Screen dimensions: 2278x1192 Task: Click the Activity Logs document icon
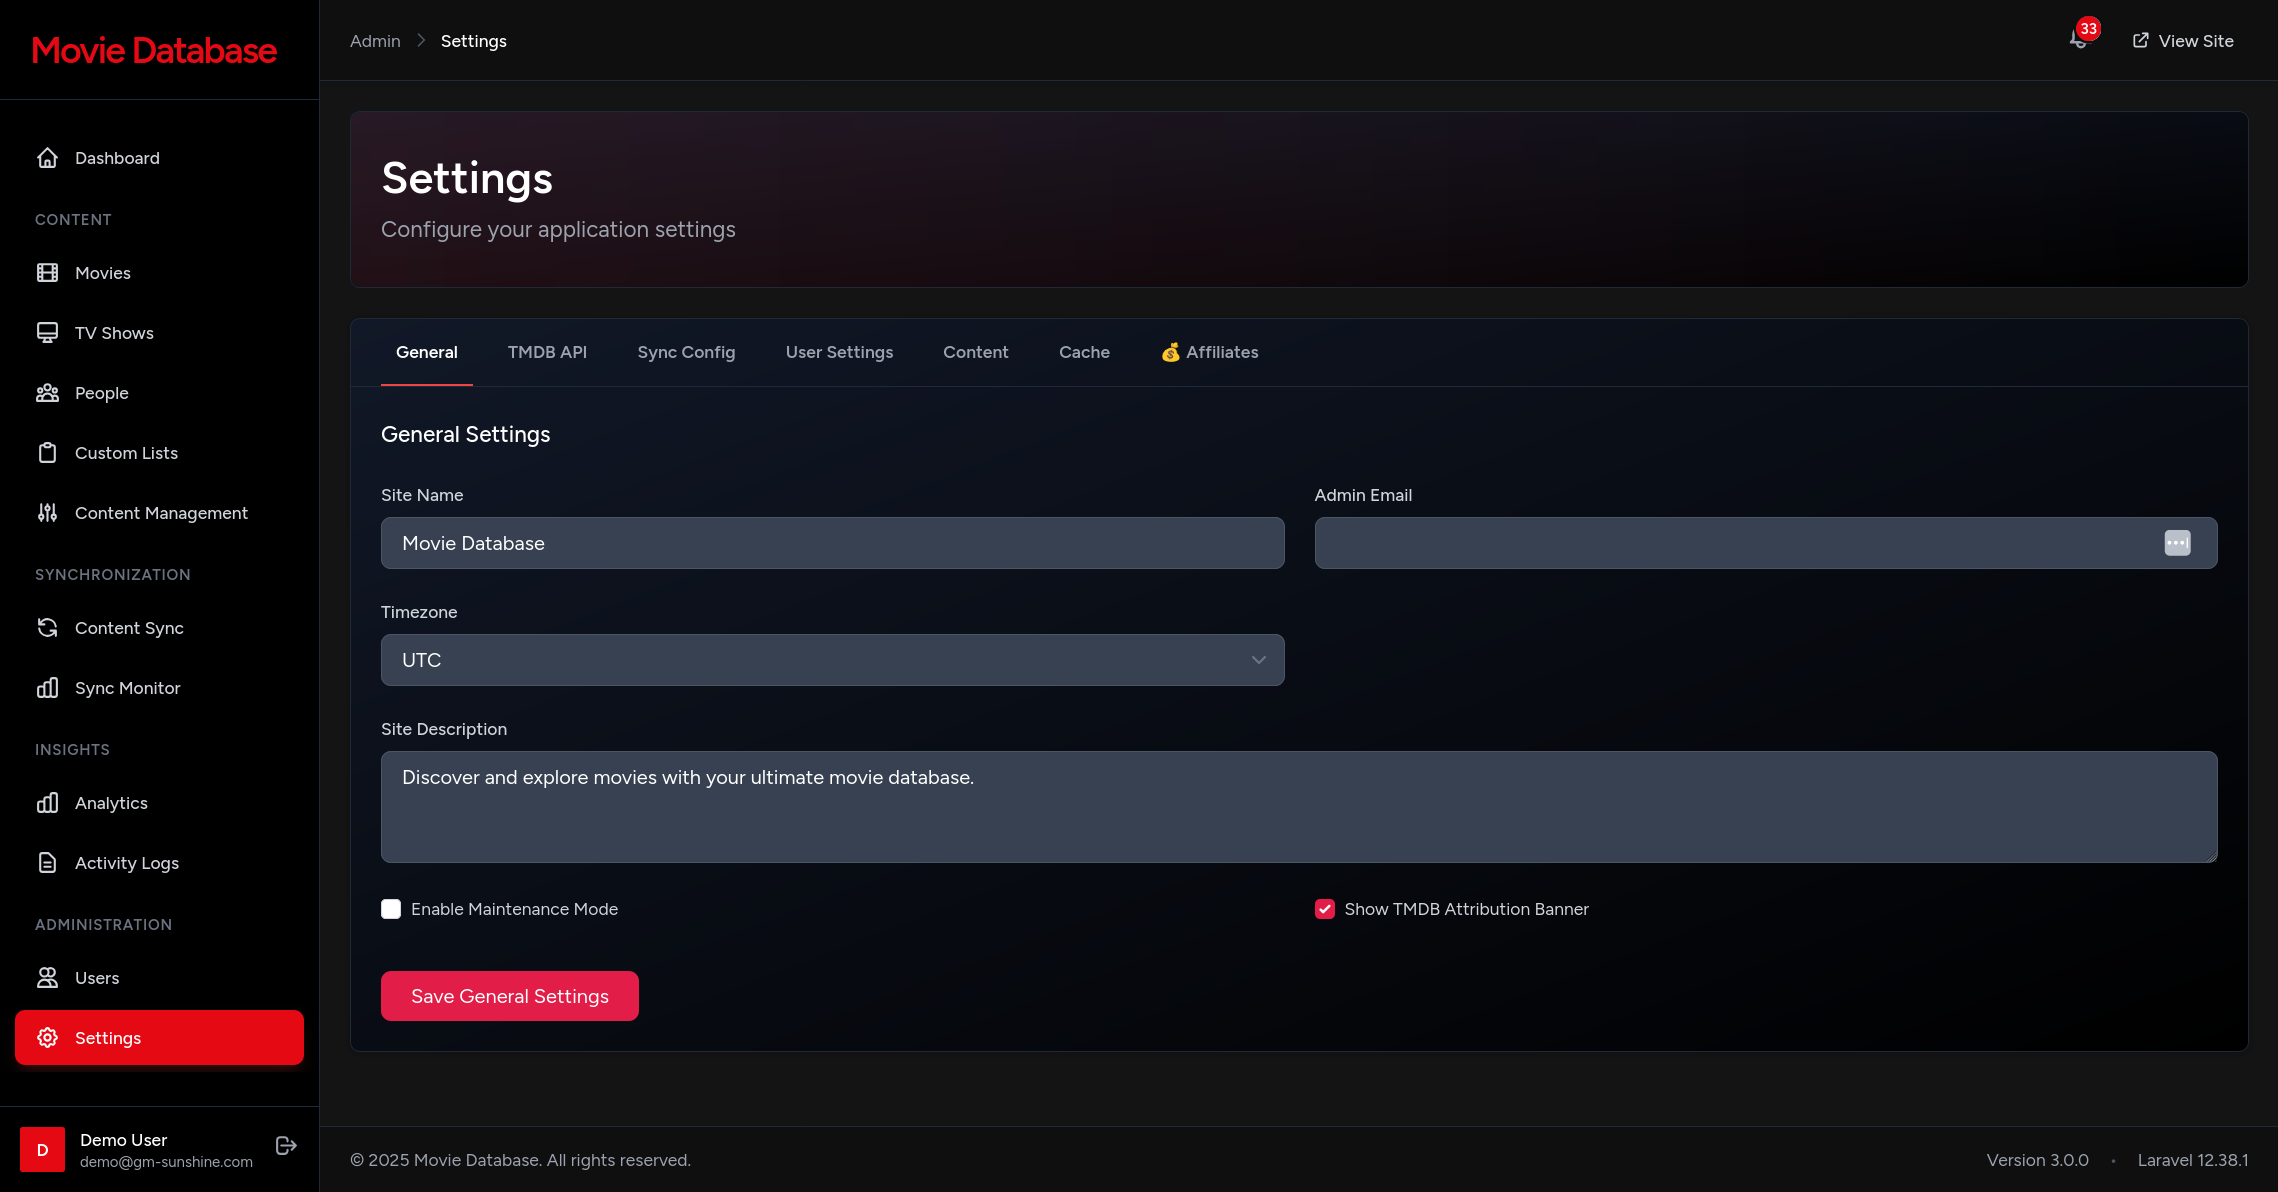click(47, 863)
